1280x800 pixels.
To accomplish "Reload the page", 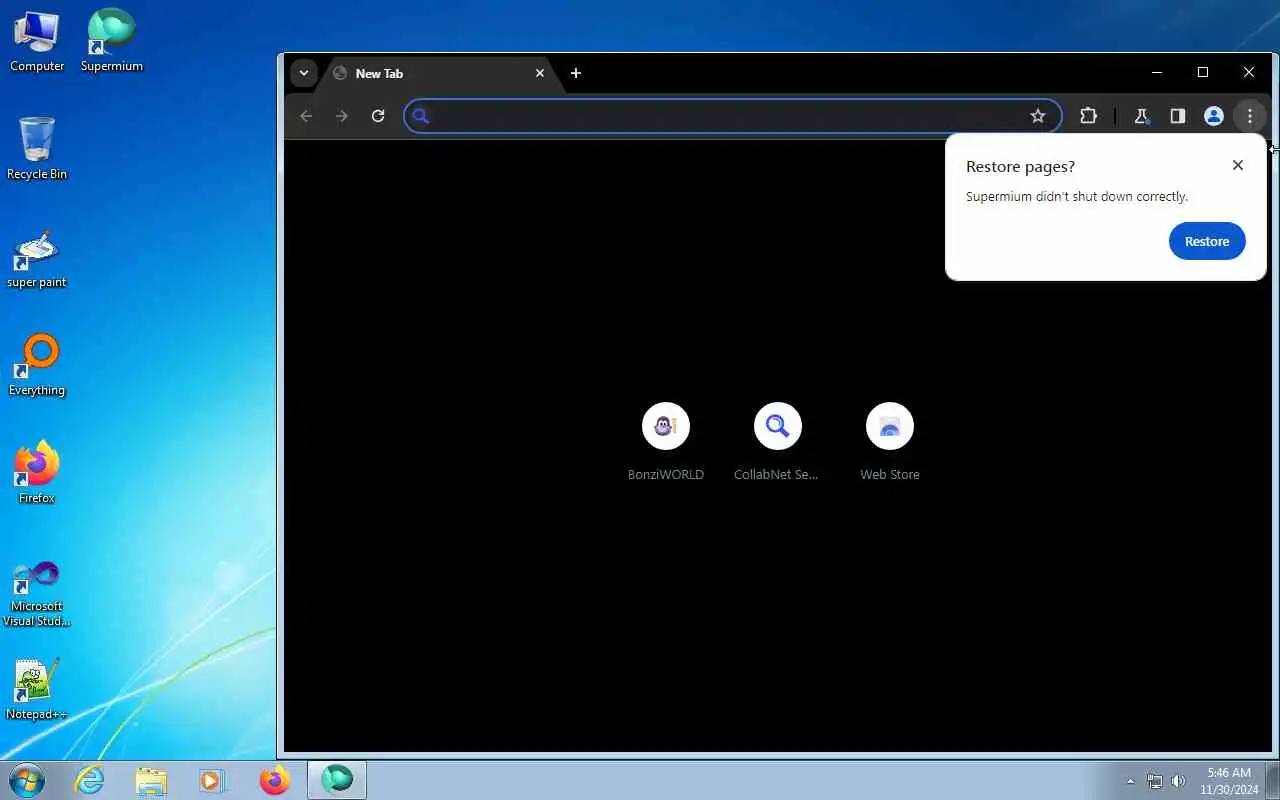I will pos(378,116).
